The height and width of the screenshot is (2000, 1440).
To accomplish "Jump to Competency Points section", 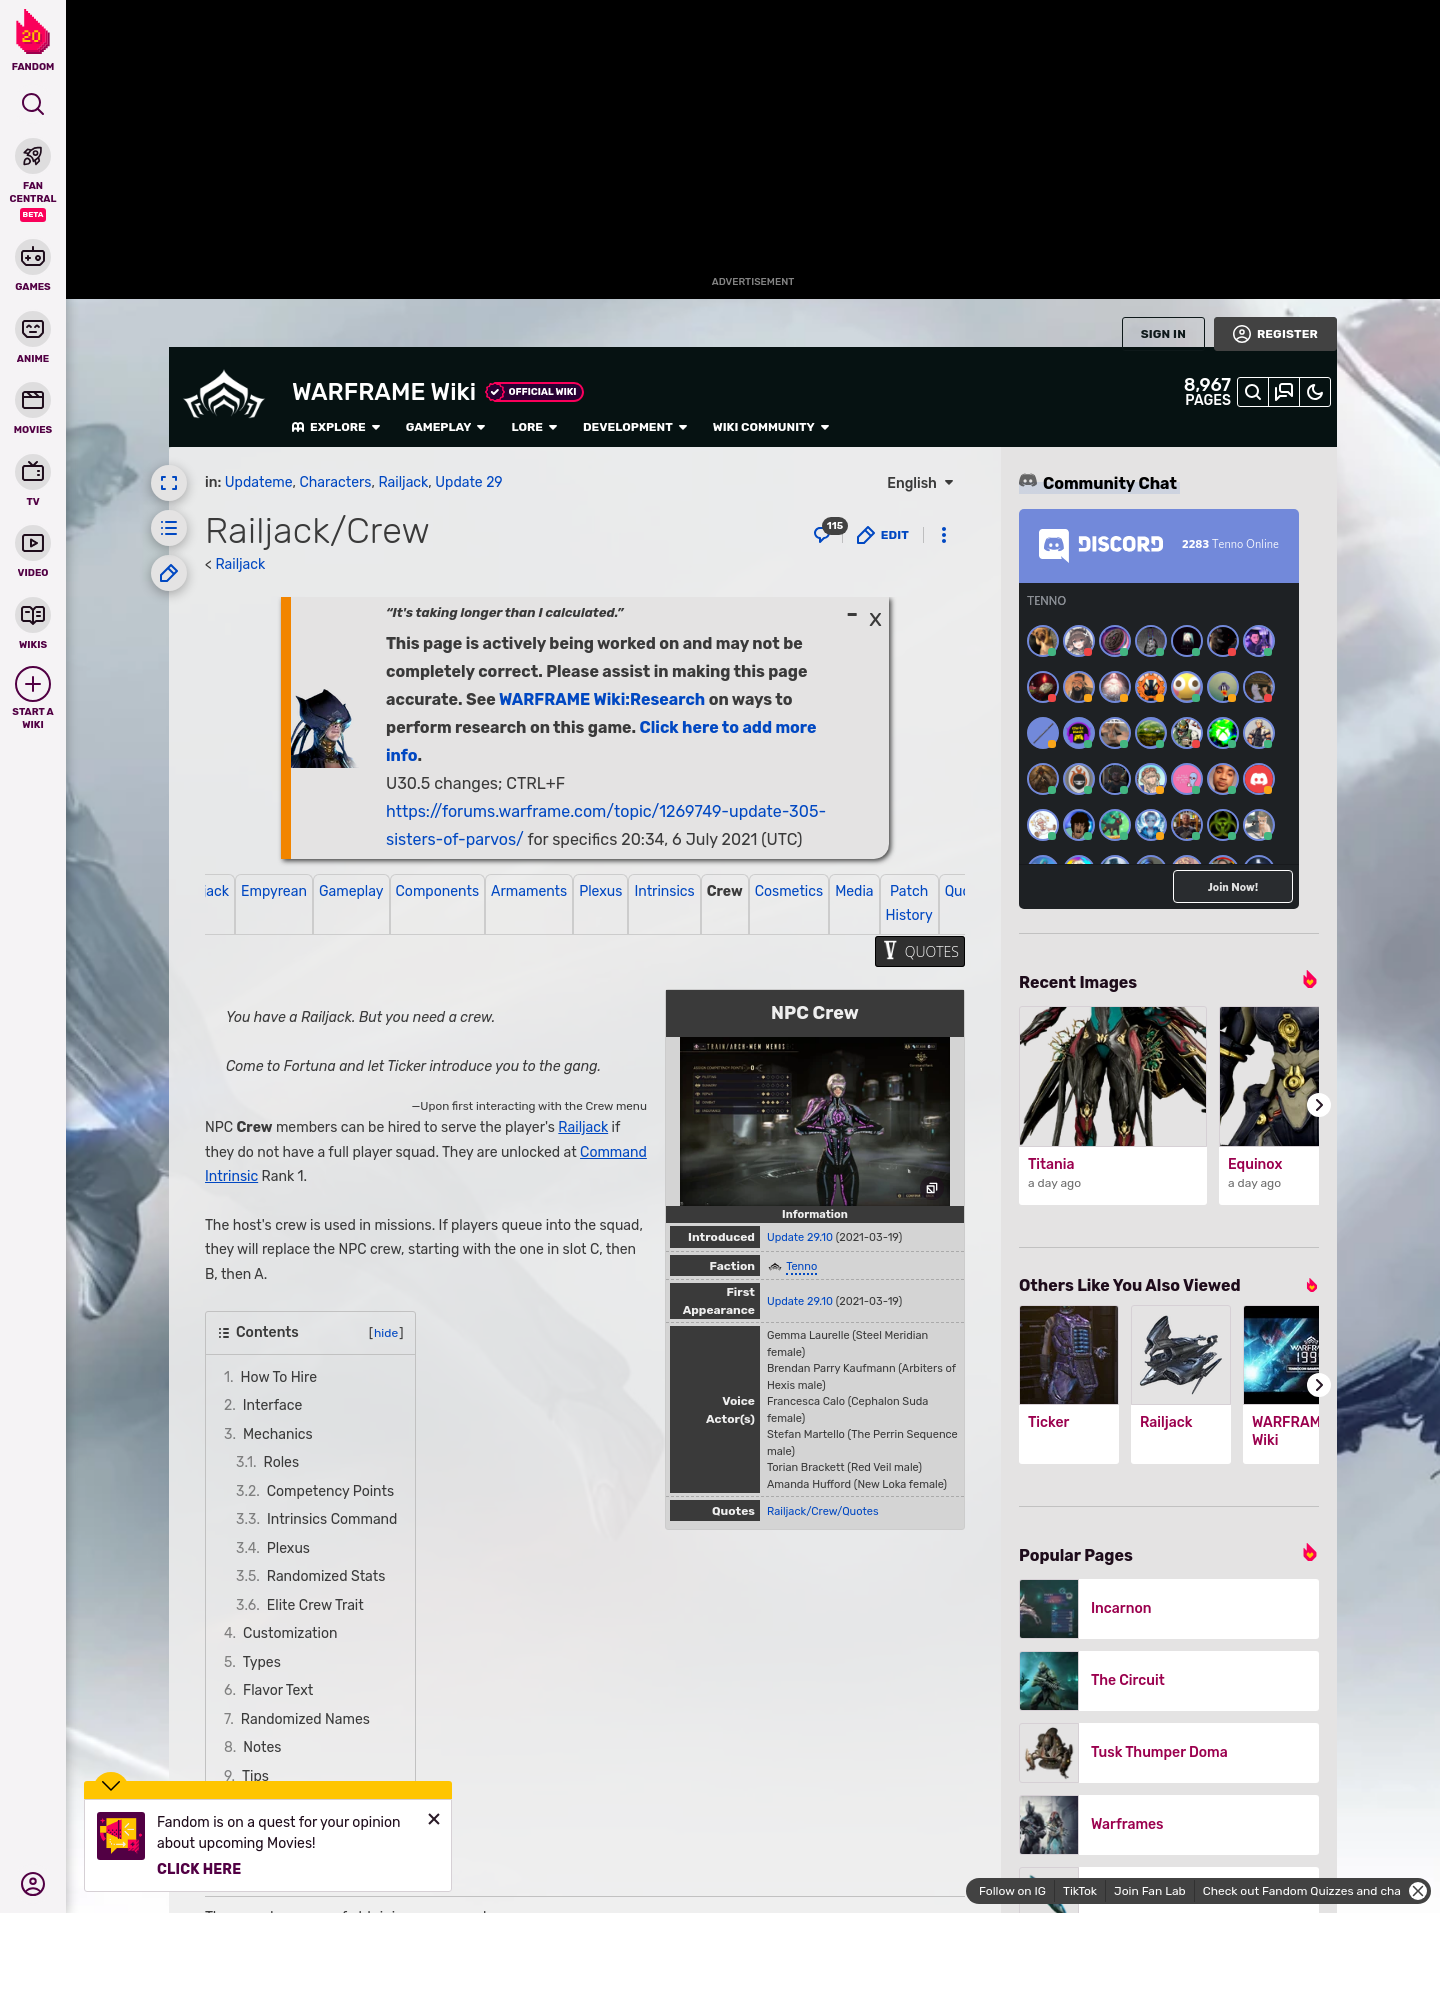I will 330,1491.
